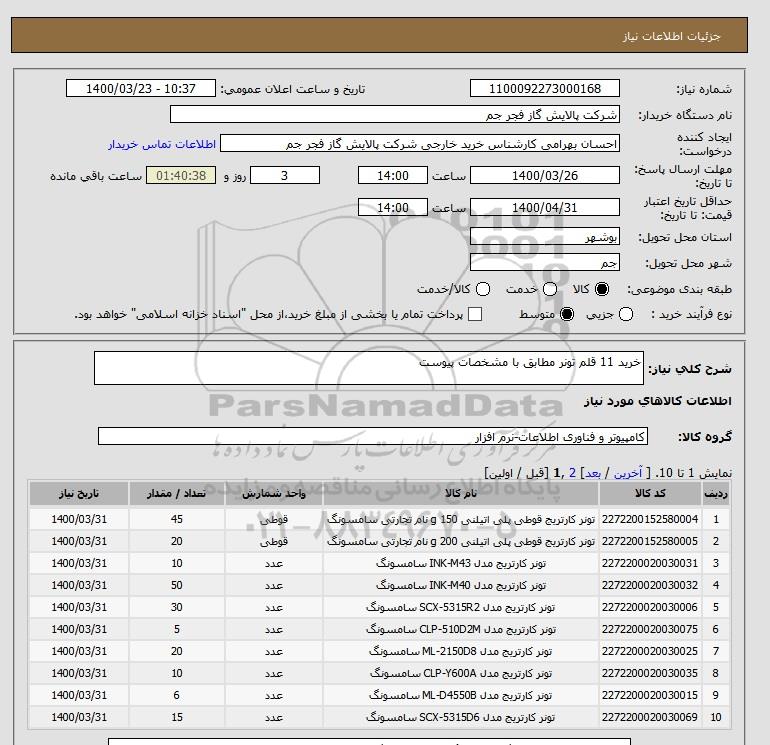Click quantity 15 in the SCX-5315D6 row
Viewport: 770px width, 745px height.
pyautogui.click(x=177, y=717)
